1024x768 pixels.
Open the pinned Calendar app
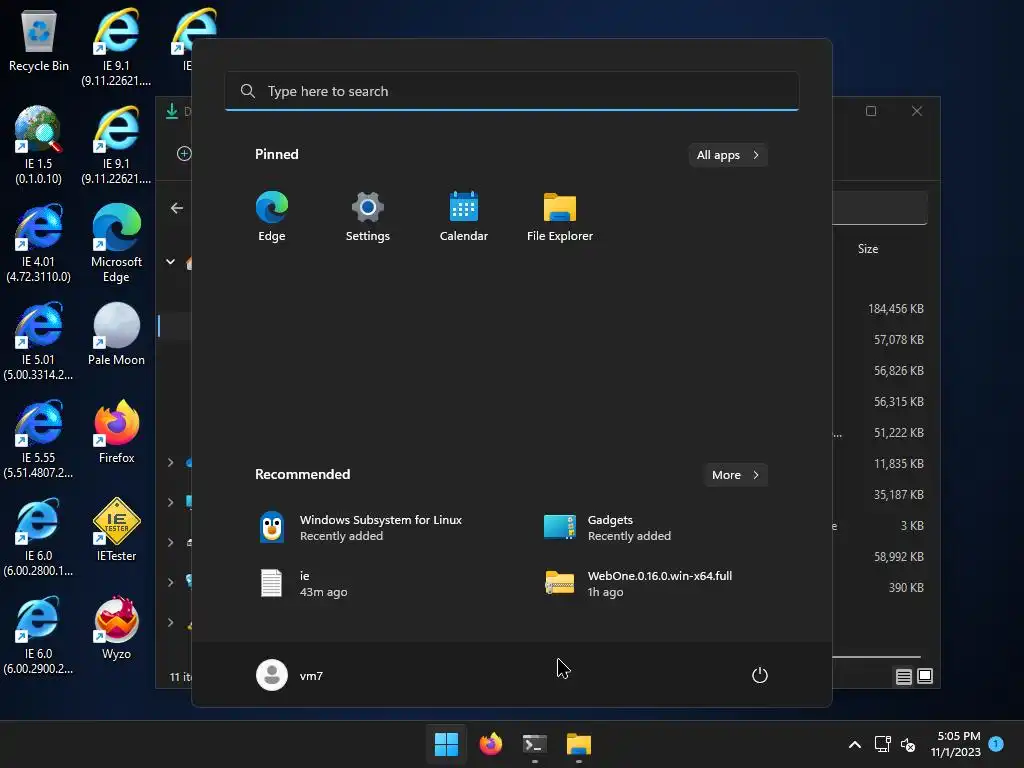click(x=464, y=217)
